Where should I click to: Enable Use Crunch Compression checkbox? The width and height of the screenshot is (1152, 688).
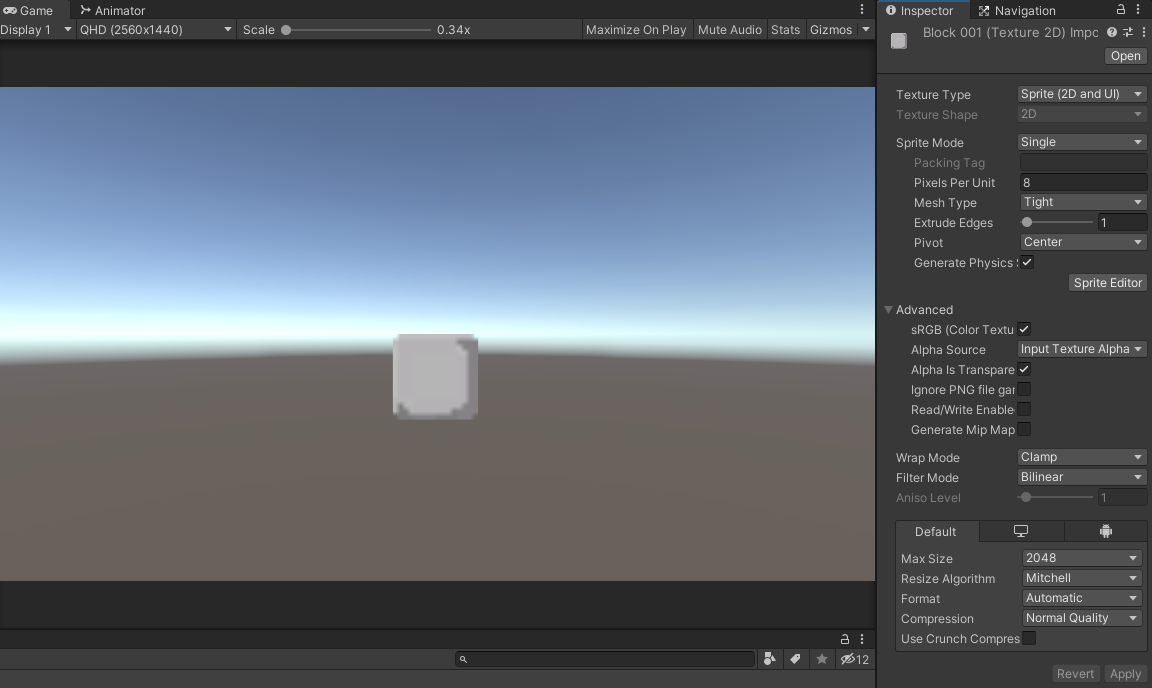pos(1029,638)
